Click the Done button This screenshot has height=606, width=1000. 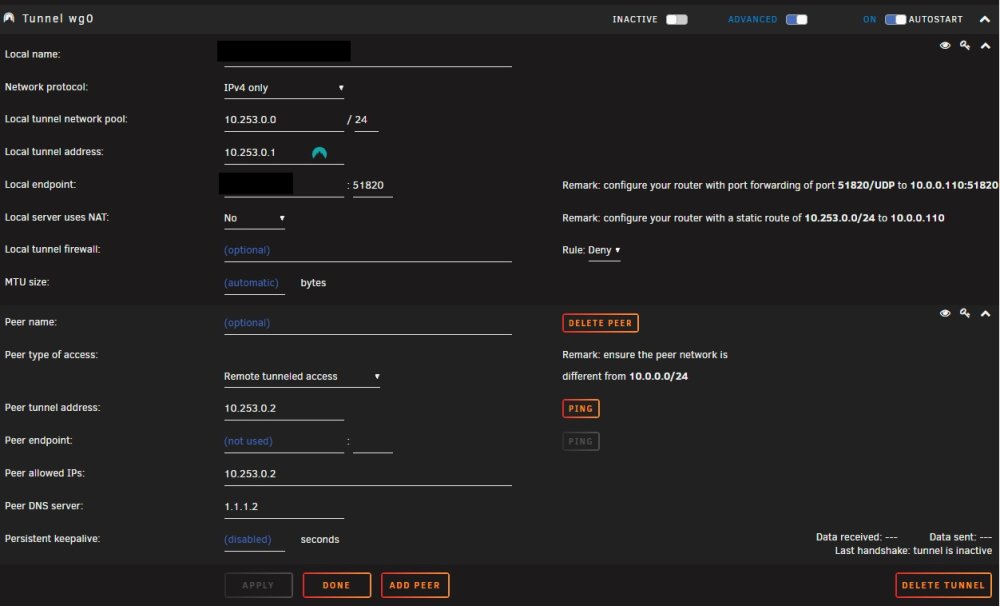pos(337,585)
